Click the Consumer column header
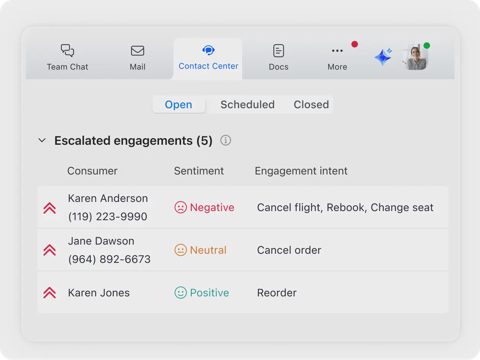 pyautogui.click(x=92, y=171)
